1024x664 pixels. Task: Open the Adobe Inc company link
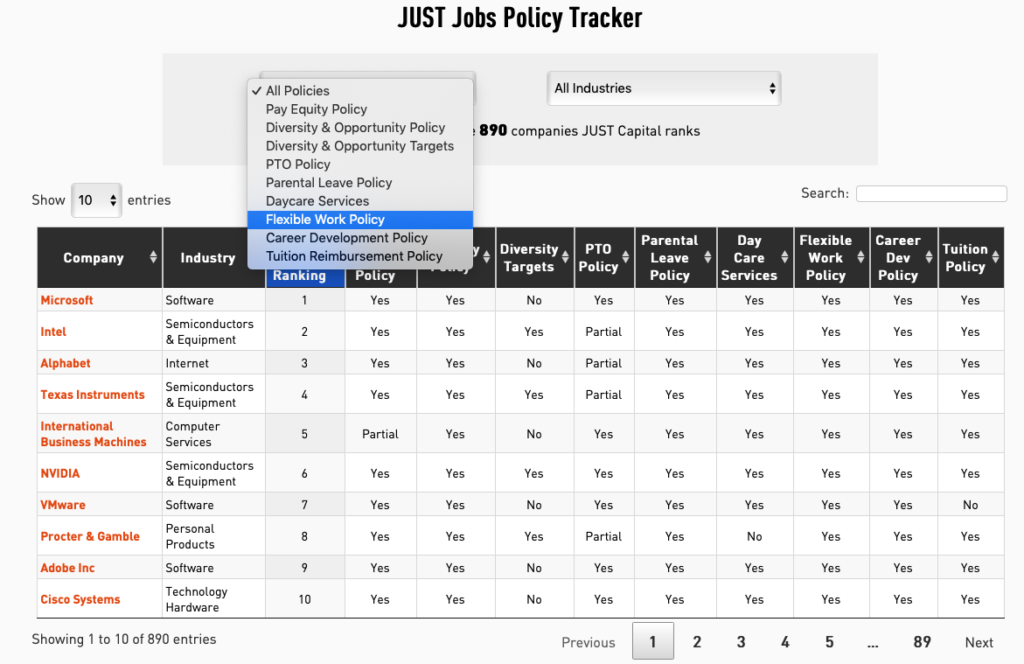coord(67,568)
